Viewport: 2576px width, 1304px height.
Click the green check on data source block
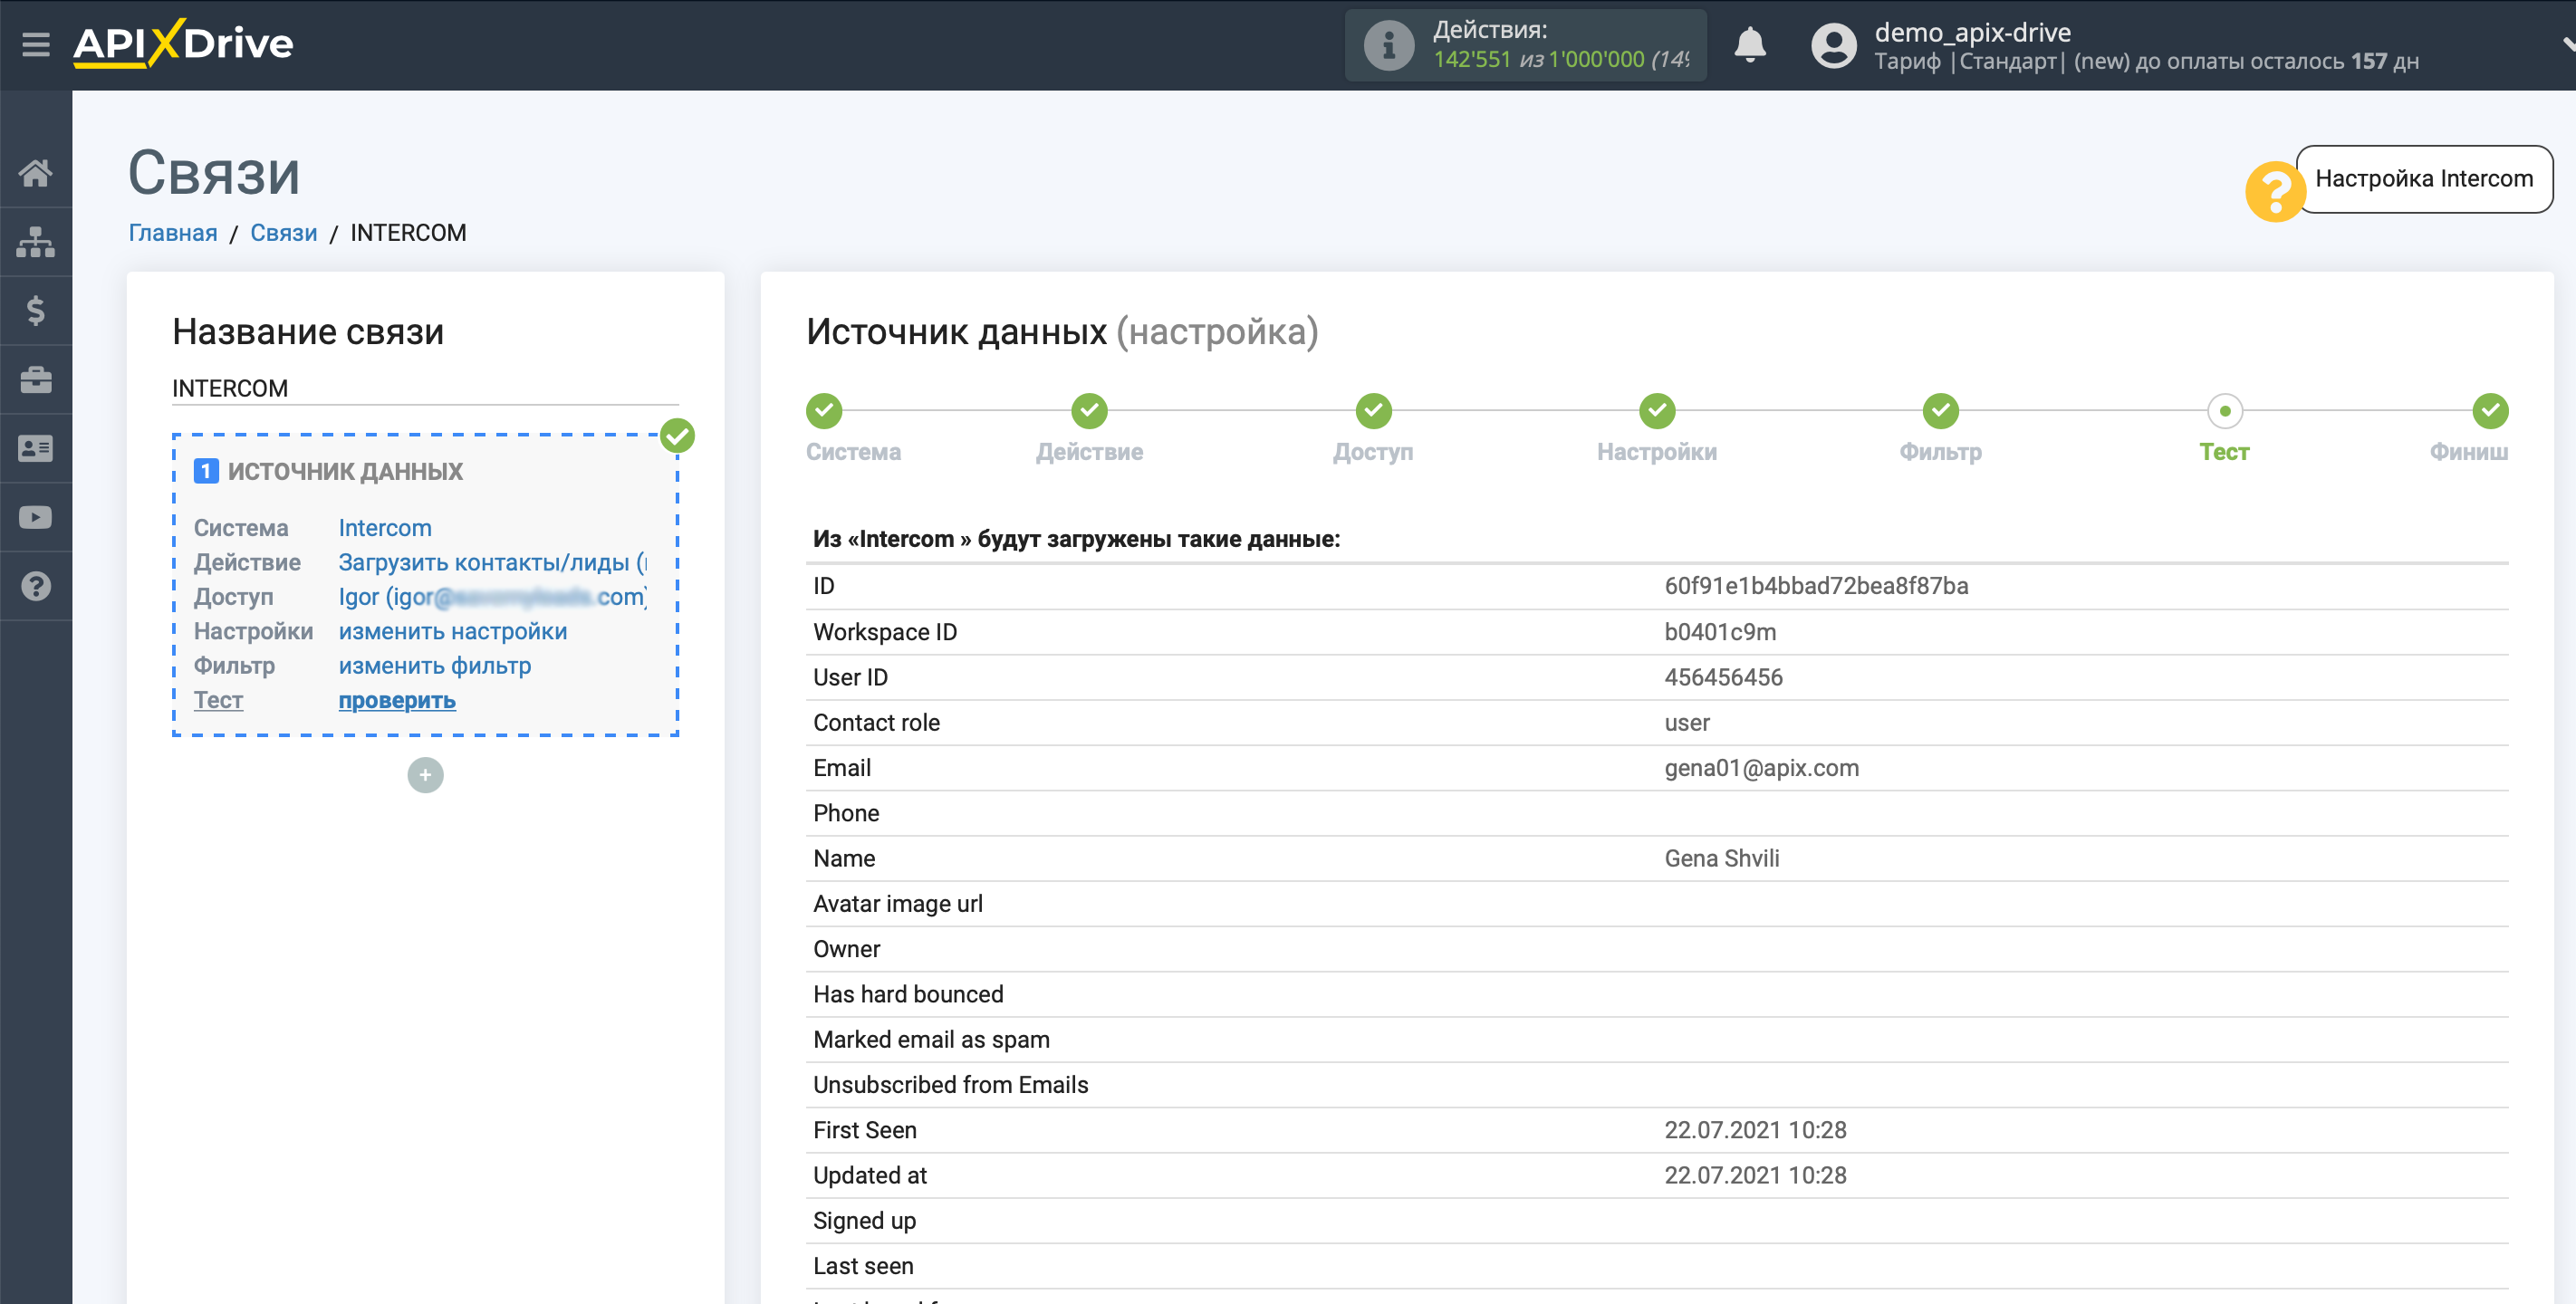click(x=678, y=436)
